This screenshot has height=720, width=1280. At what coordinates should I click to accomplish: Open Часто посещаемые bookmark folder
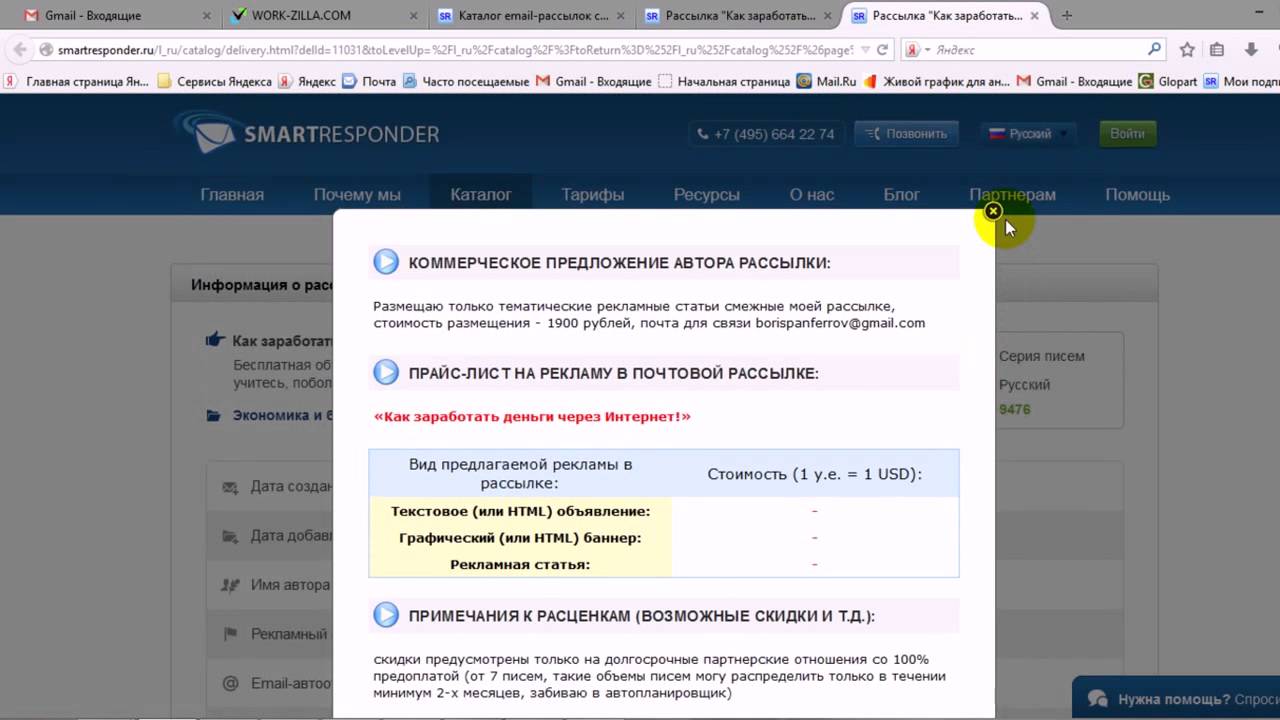click(466, 82)
